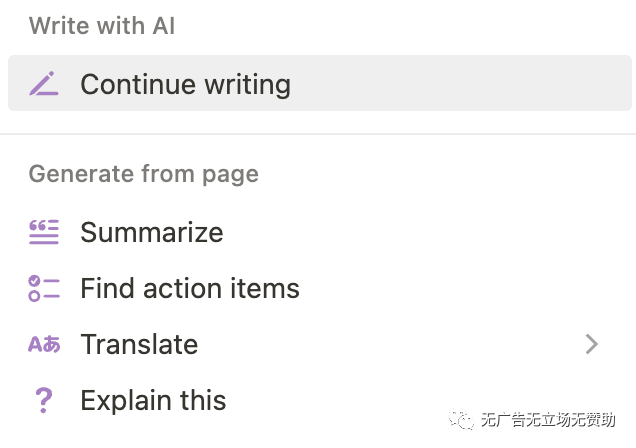
Task: Click empty space between Translate label and chevron
Action: [389, 344]
